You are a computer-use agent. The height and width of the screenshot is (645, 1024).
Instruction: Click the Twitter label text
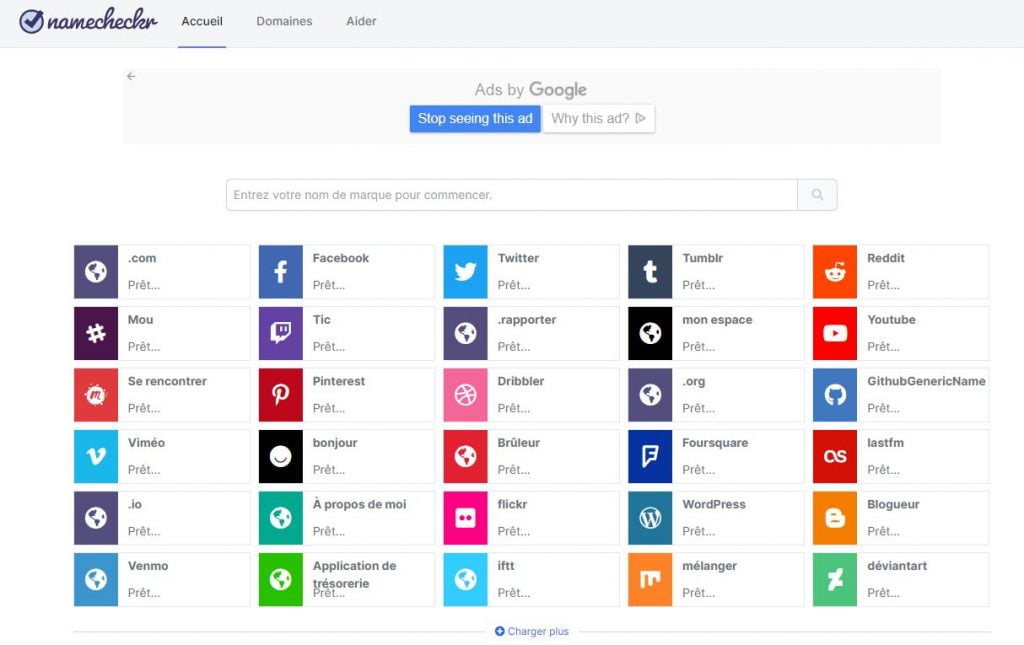tap(519, 259)
